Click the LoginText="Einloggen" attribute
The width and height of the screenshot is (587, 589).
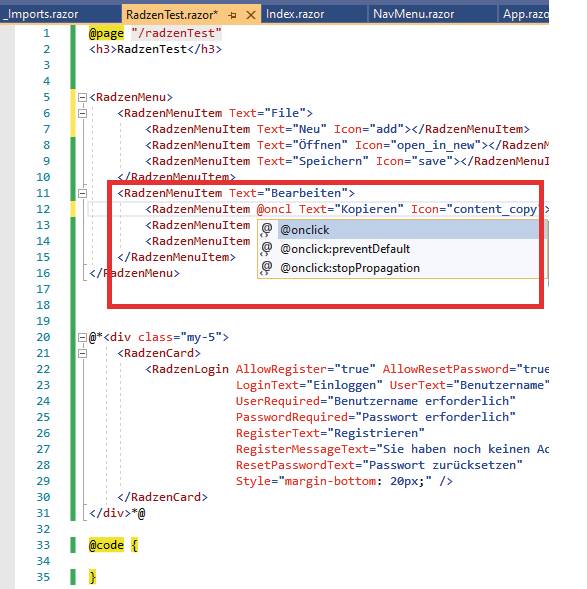click(x=309, y=385)
